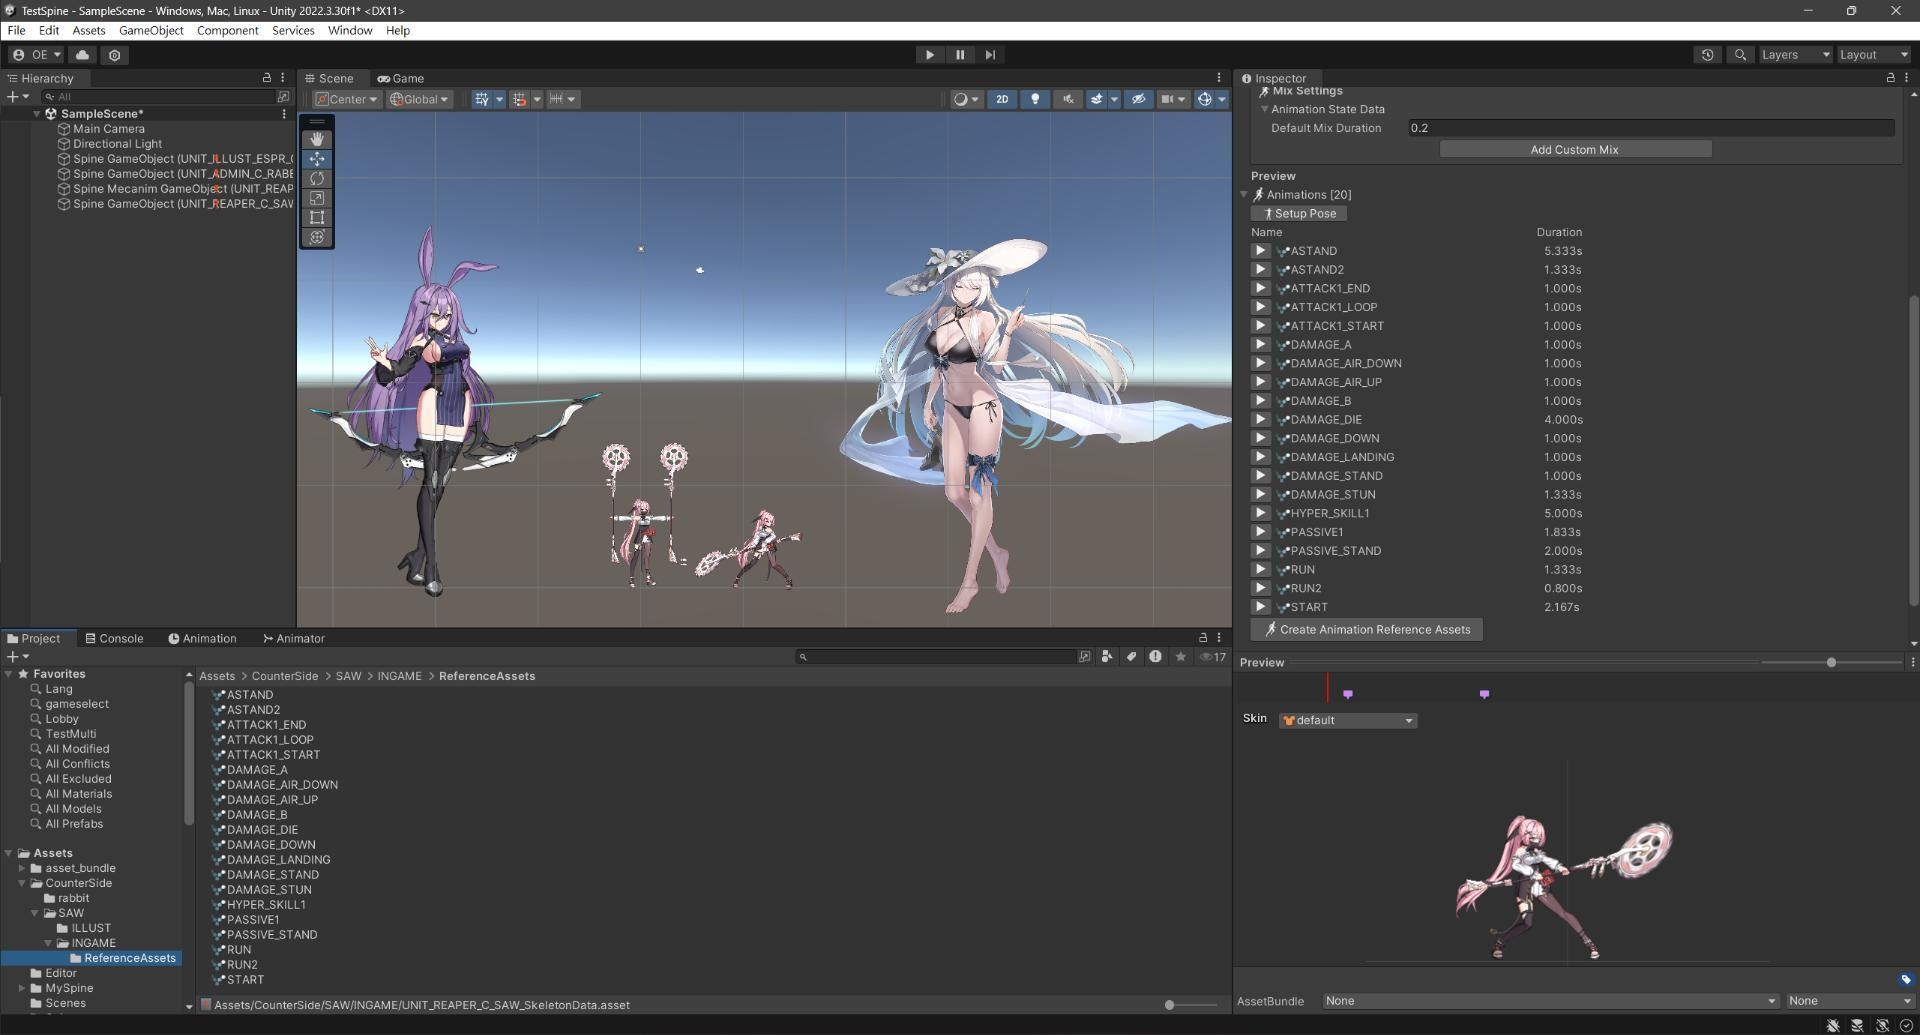
Task: Adjust the Preview zoom slider
Action: 1831,662
